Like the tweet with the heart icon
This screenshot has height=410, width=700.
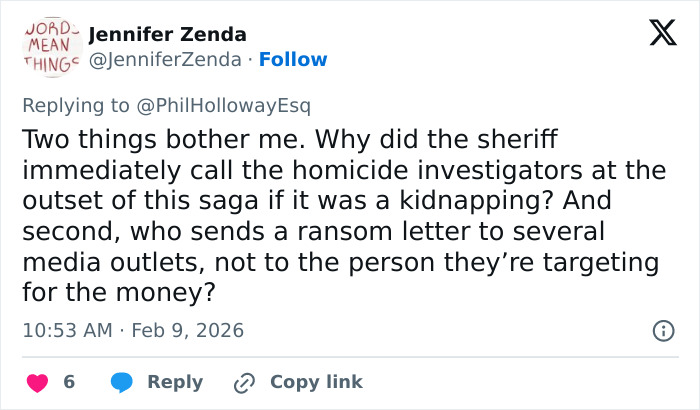pyautogui.click(x=36, y=382)
